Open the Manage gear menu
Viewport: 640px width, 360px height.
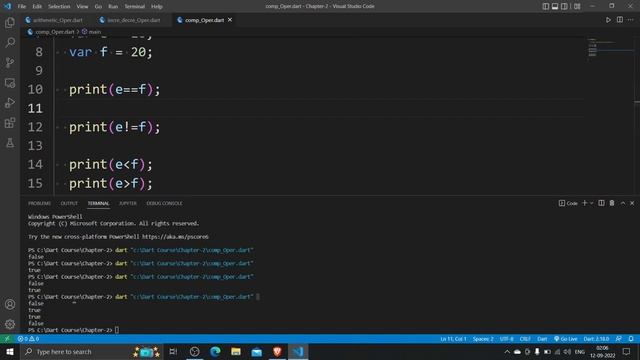click(x=10, y=324)
